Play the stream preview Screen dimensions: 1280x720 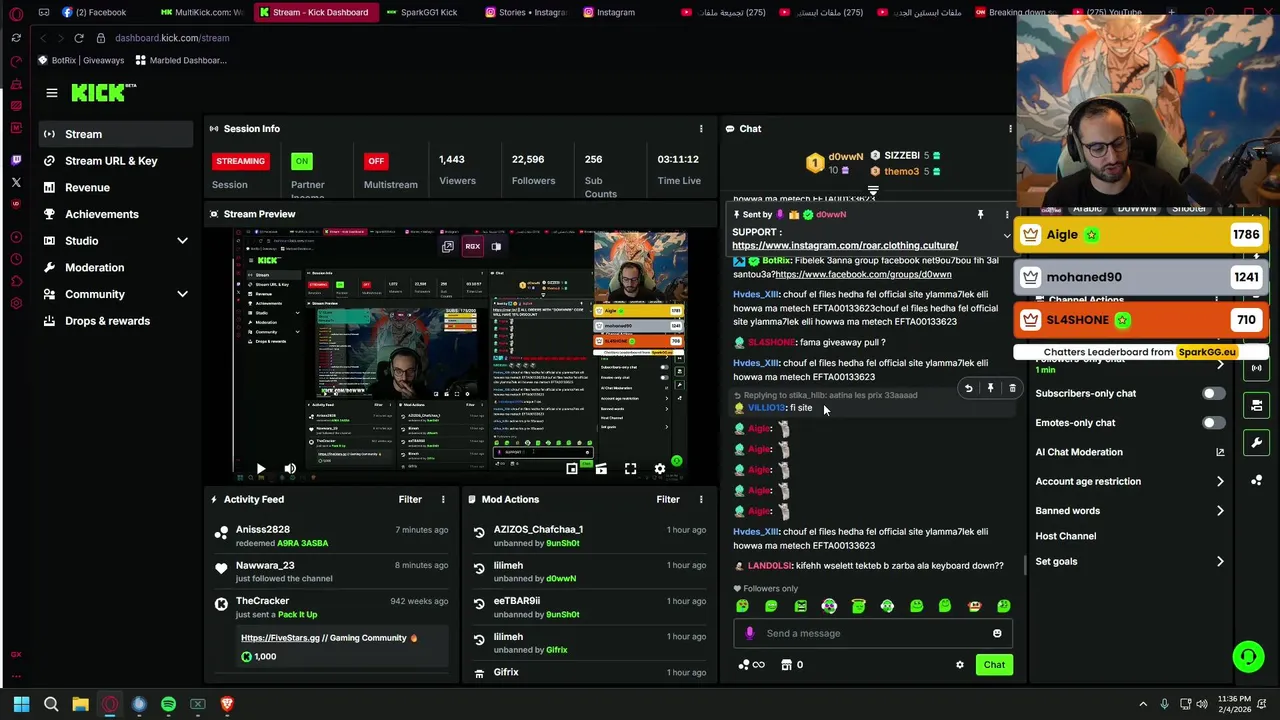pyautogui.click(x=260, y=468)
